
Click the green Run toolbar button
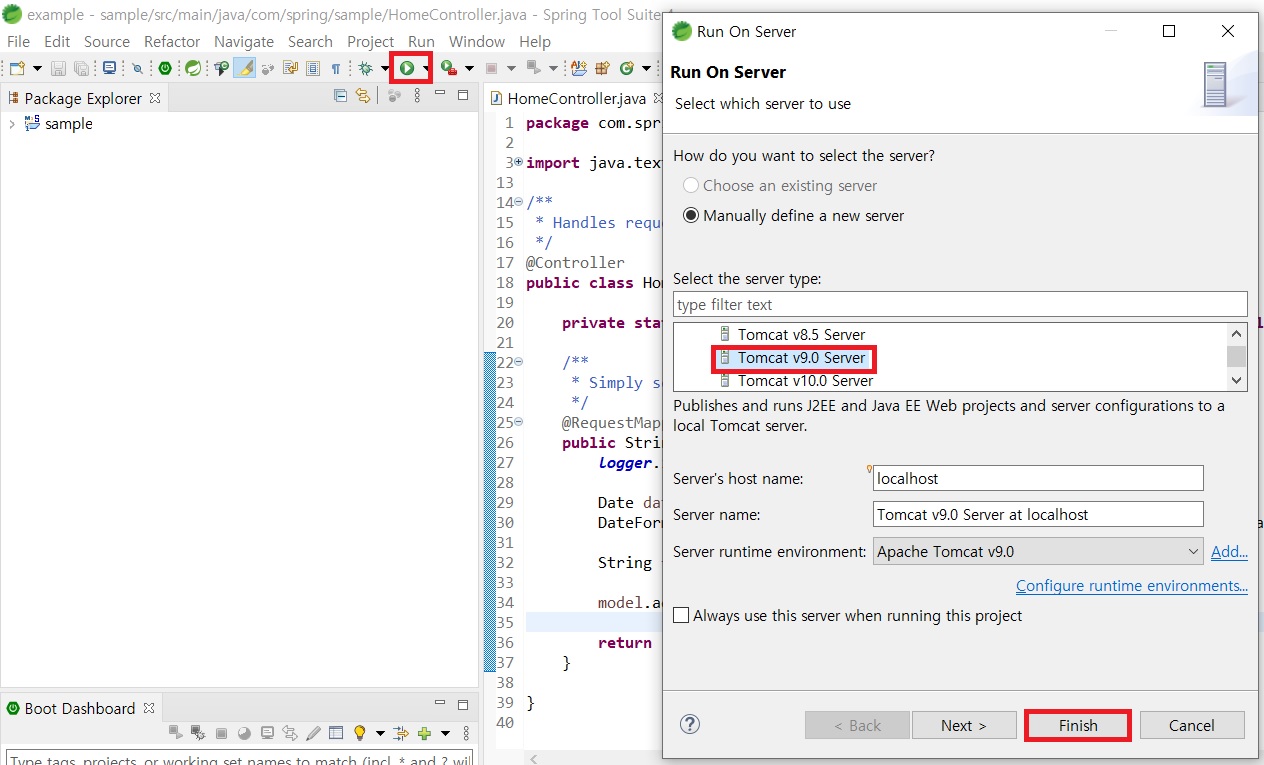click(x=407, y=68)
